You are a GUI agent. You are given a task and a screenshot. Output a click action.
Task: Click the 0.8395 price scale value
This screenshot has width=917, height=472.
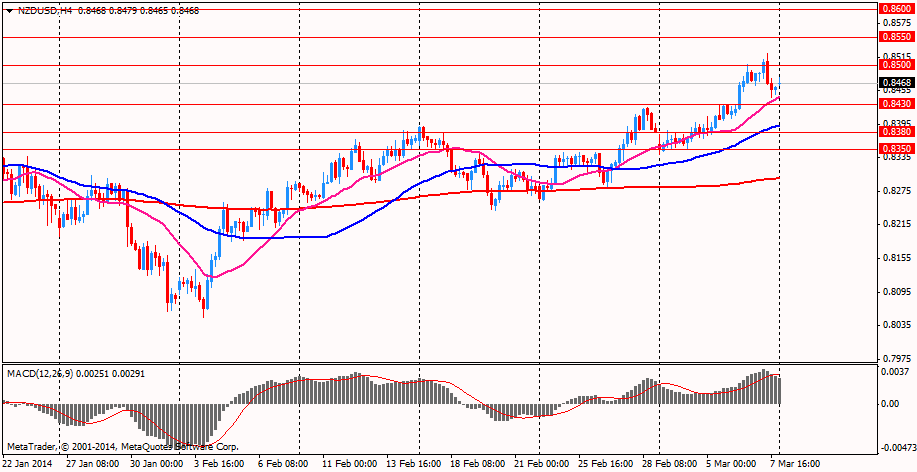coord(897,123)
